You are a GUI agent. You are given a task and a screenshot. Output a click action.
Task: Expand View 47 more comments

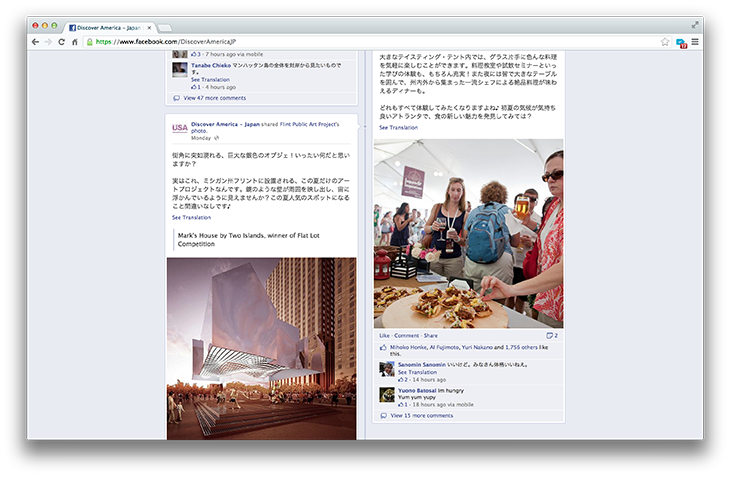216,99
